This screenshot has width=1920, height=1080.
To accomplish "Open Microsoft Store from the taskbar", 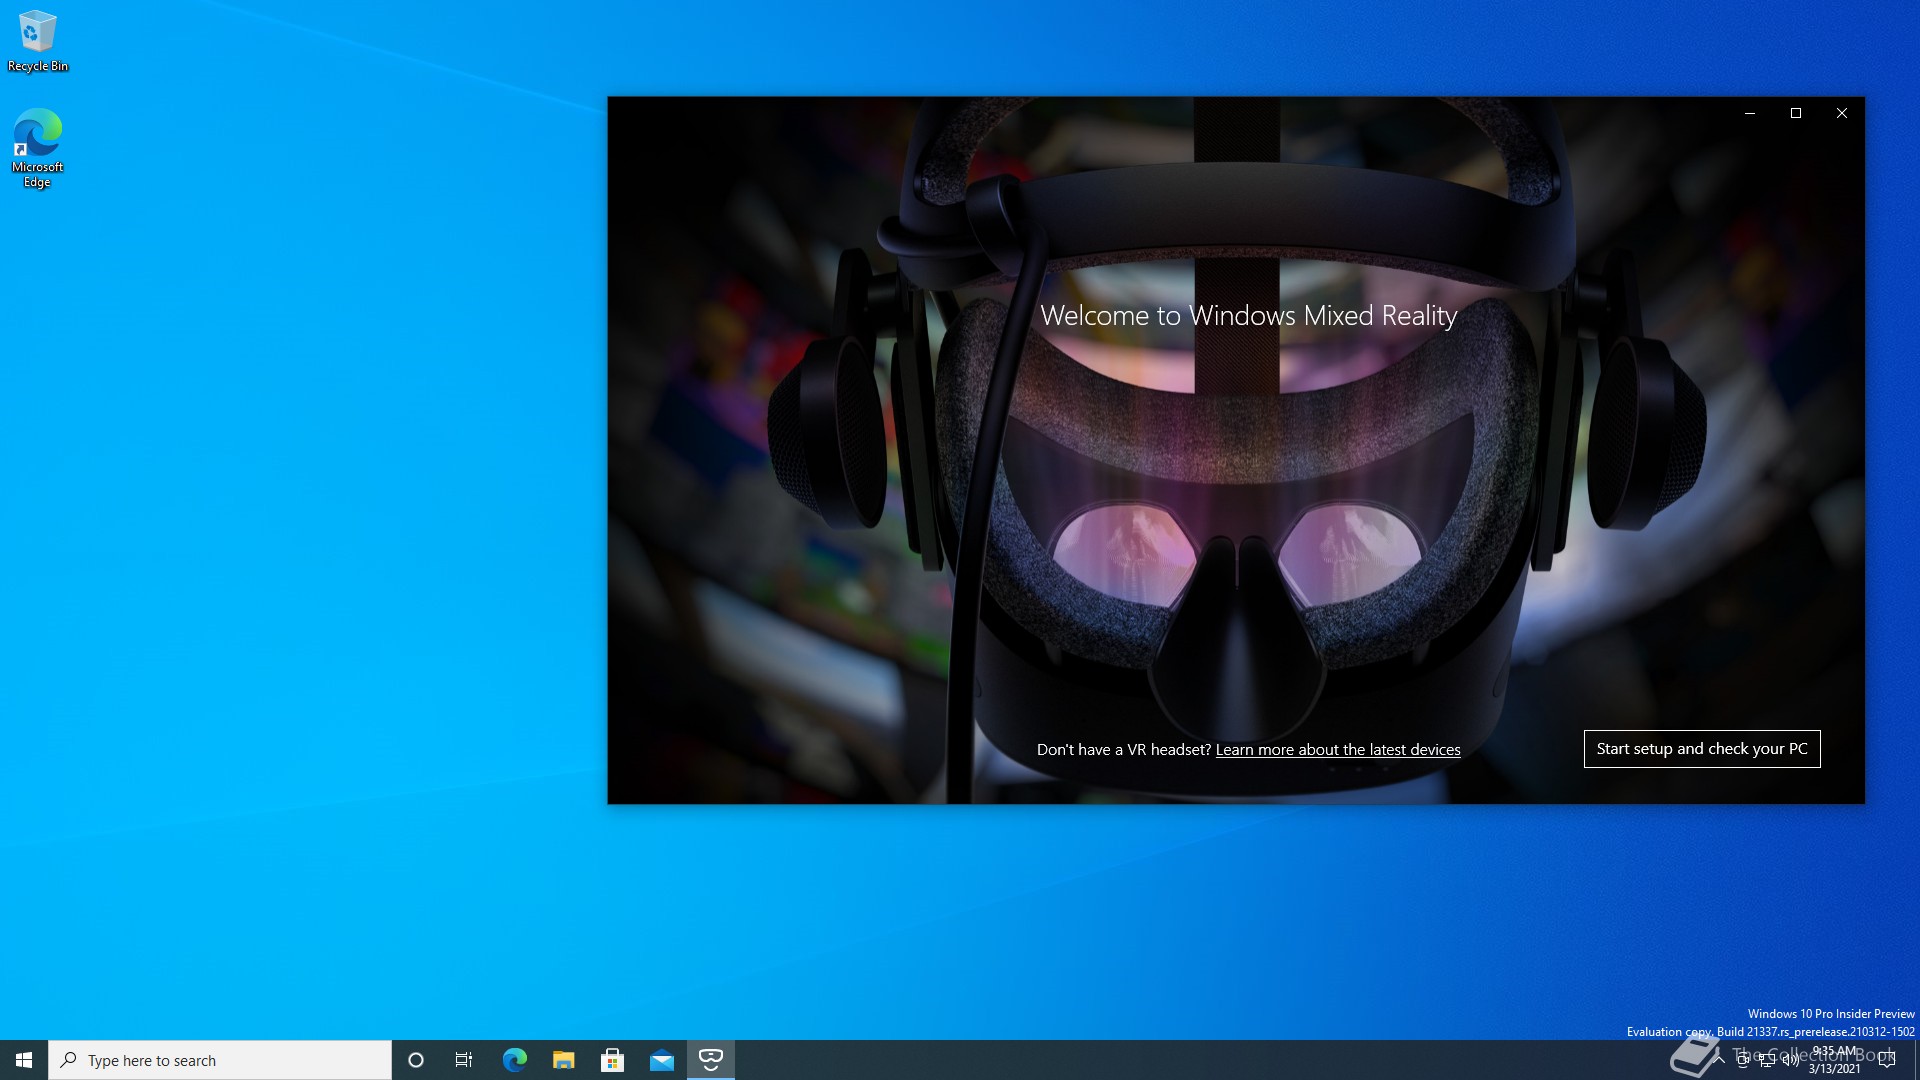I will click(612, 1060).
